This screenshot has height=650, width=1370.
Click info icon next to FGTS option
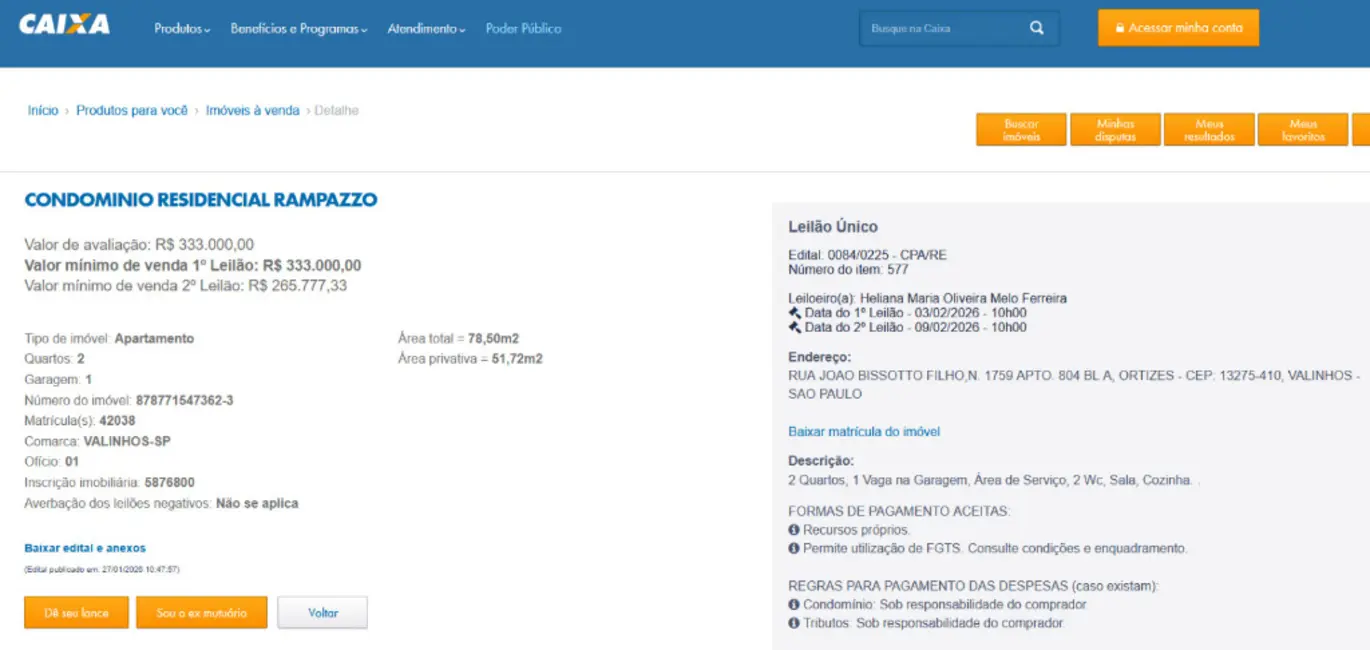coord(794,549)
